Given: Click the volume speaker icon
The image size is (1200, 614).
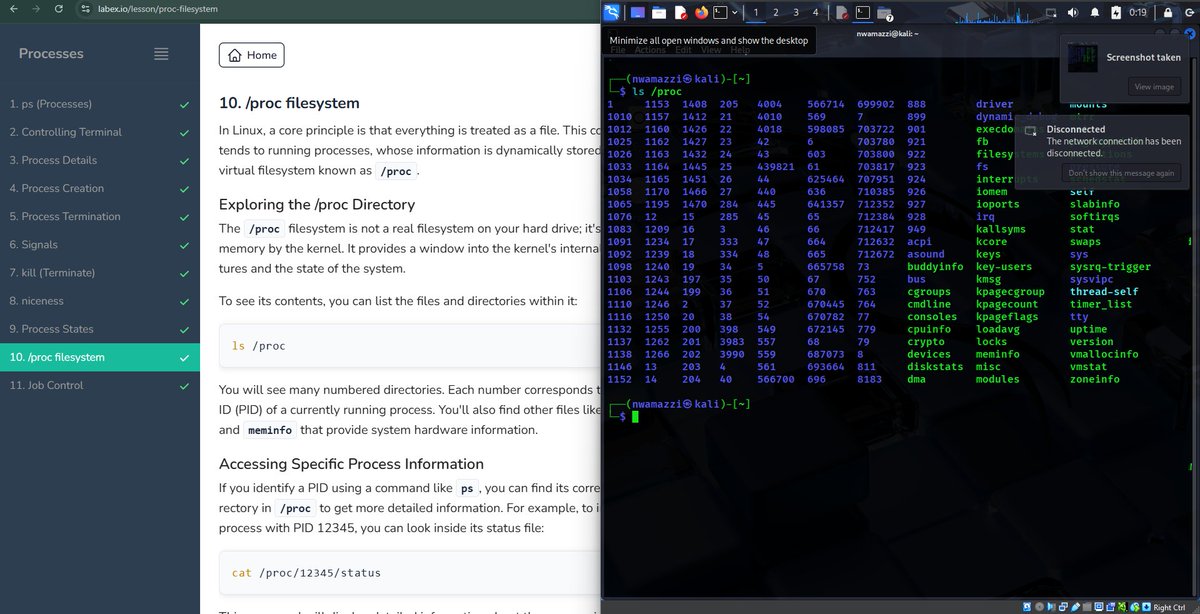Looking at the screenshot, I should pyautogui.click(x=1073, y=12).
